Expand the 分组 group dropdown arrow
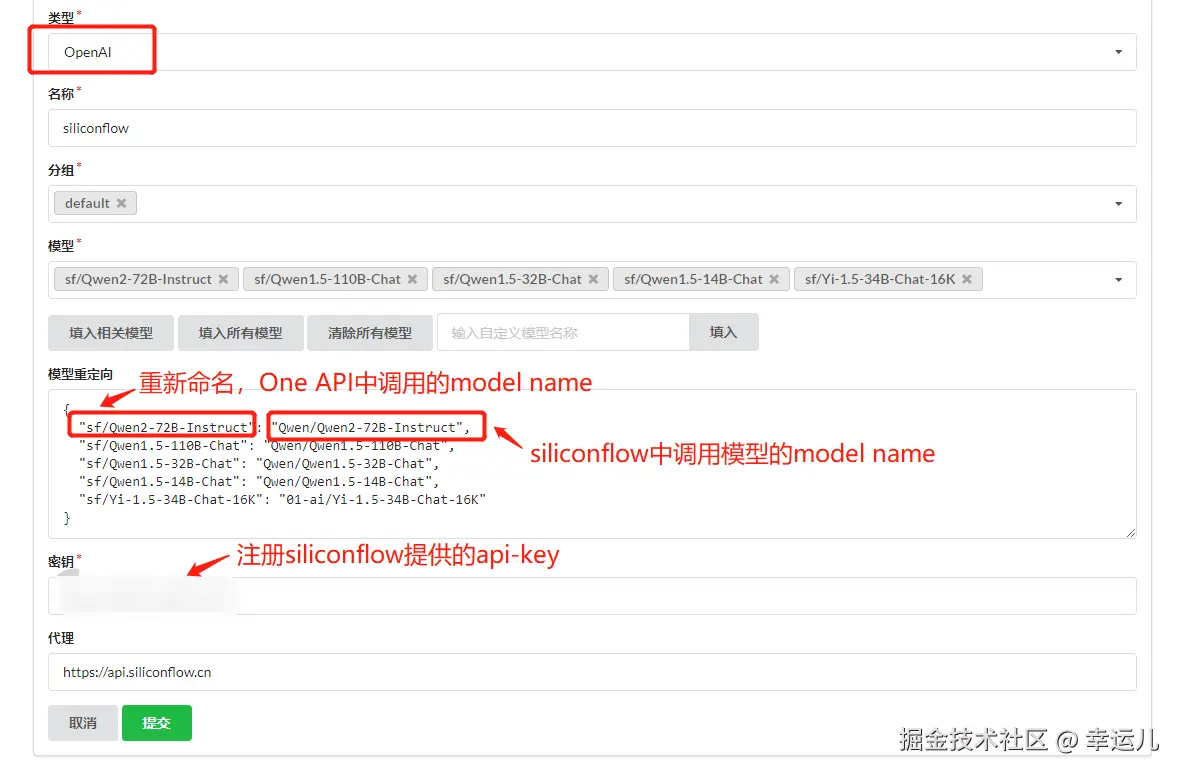The image size is (1182, 776). click(1119, 204)
